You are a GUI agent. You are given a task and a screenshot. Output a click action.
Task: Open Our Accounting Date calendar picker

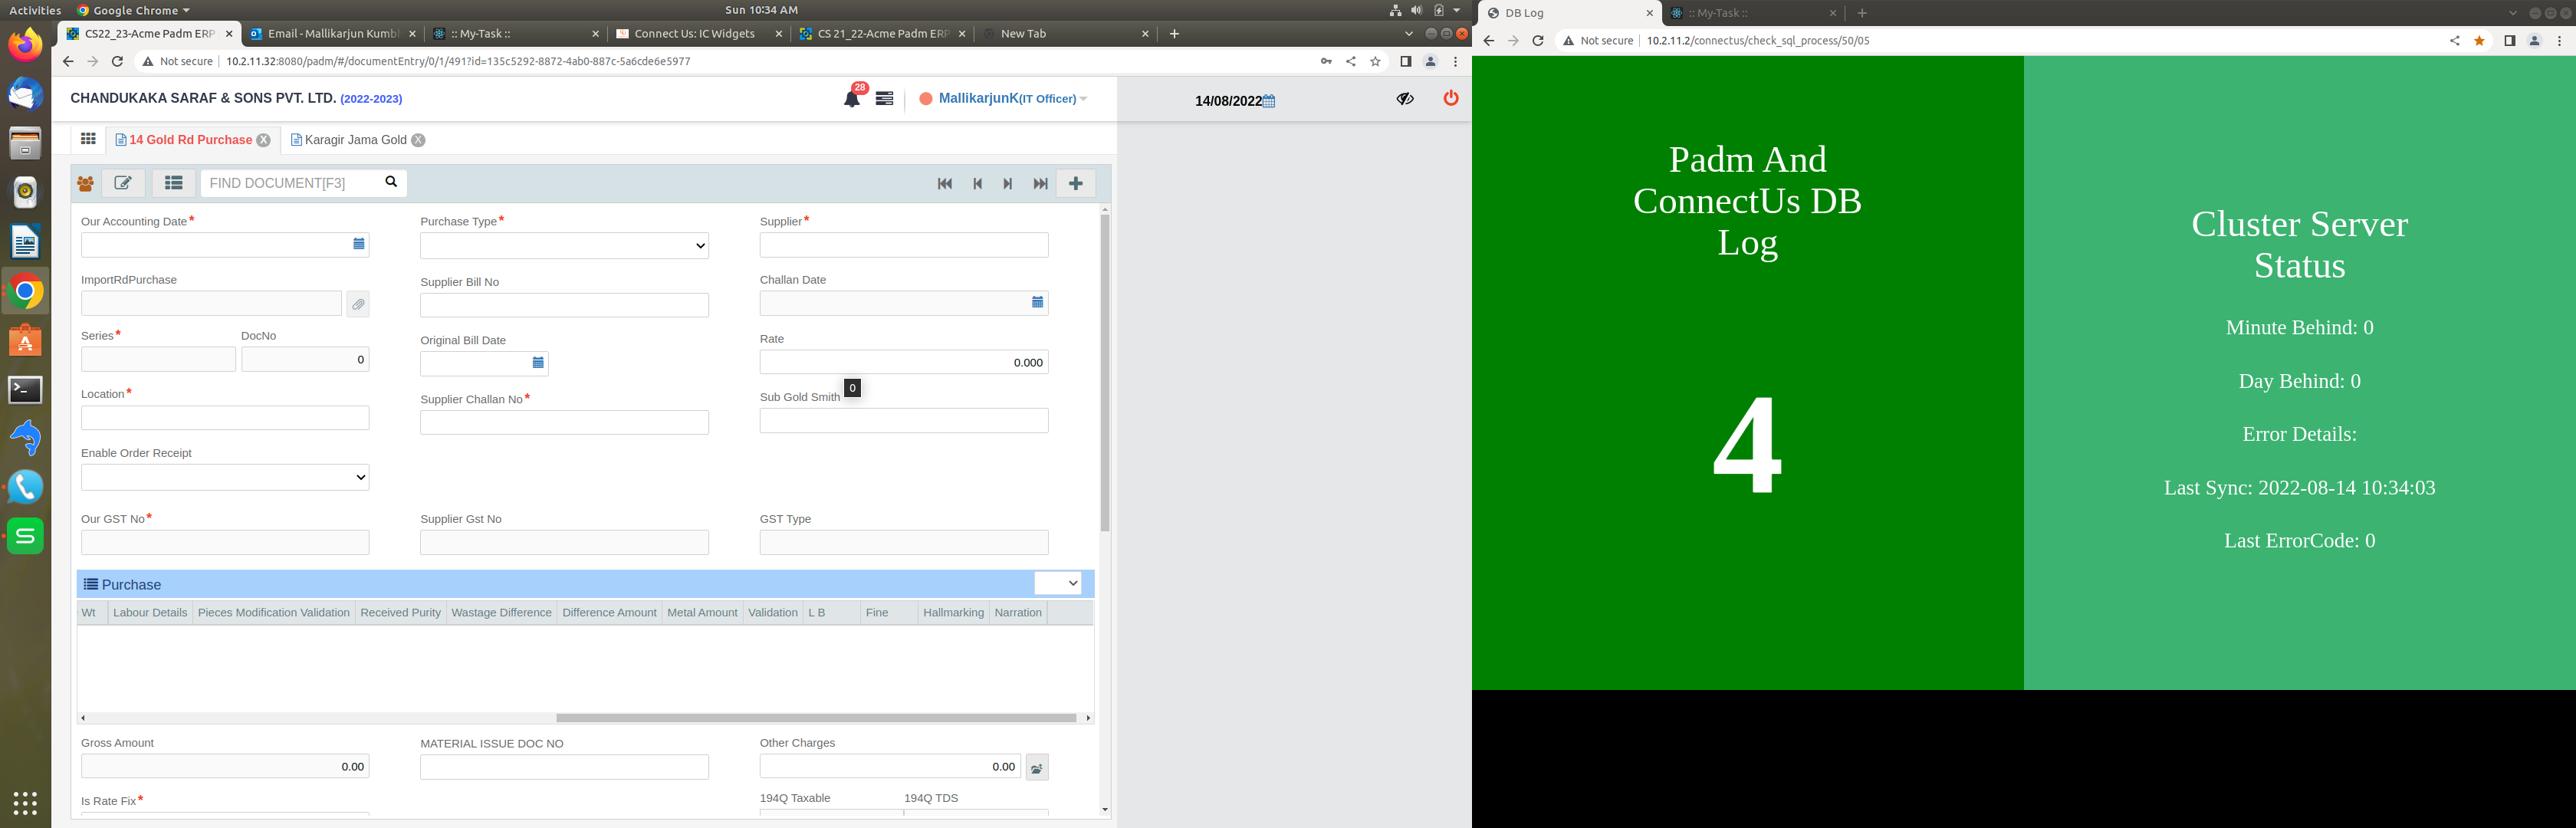pyautogui.click(x=359, y=244)
